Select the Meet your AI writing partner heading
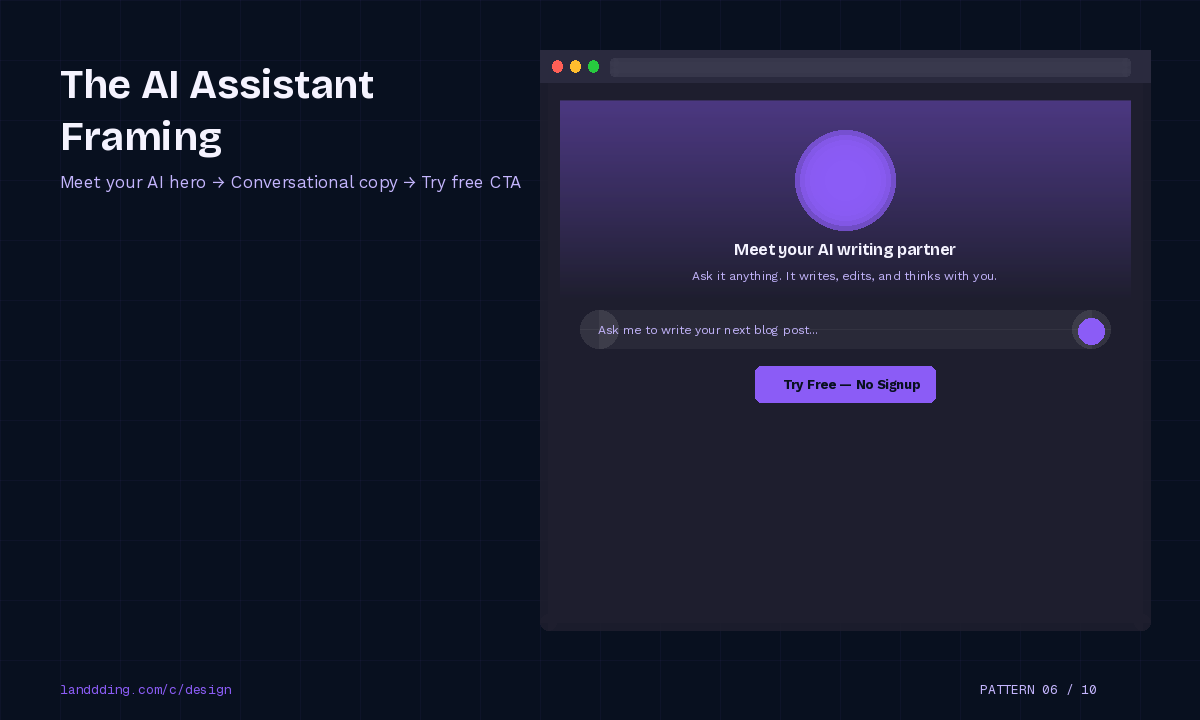1200x720 pixels. pyautogui.click(x=845, y=249)
